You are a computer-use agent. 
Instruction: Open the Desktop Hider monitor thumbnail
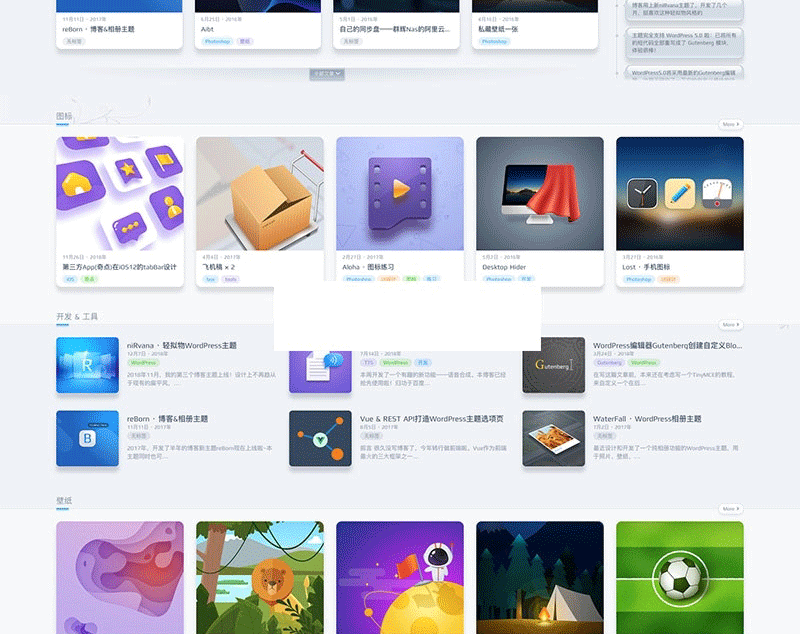540,193
